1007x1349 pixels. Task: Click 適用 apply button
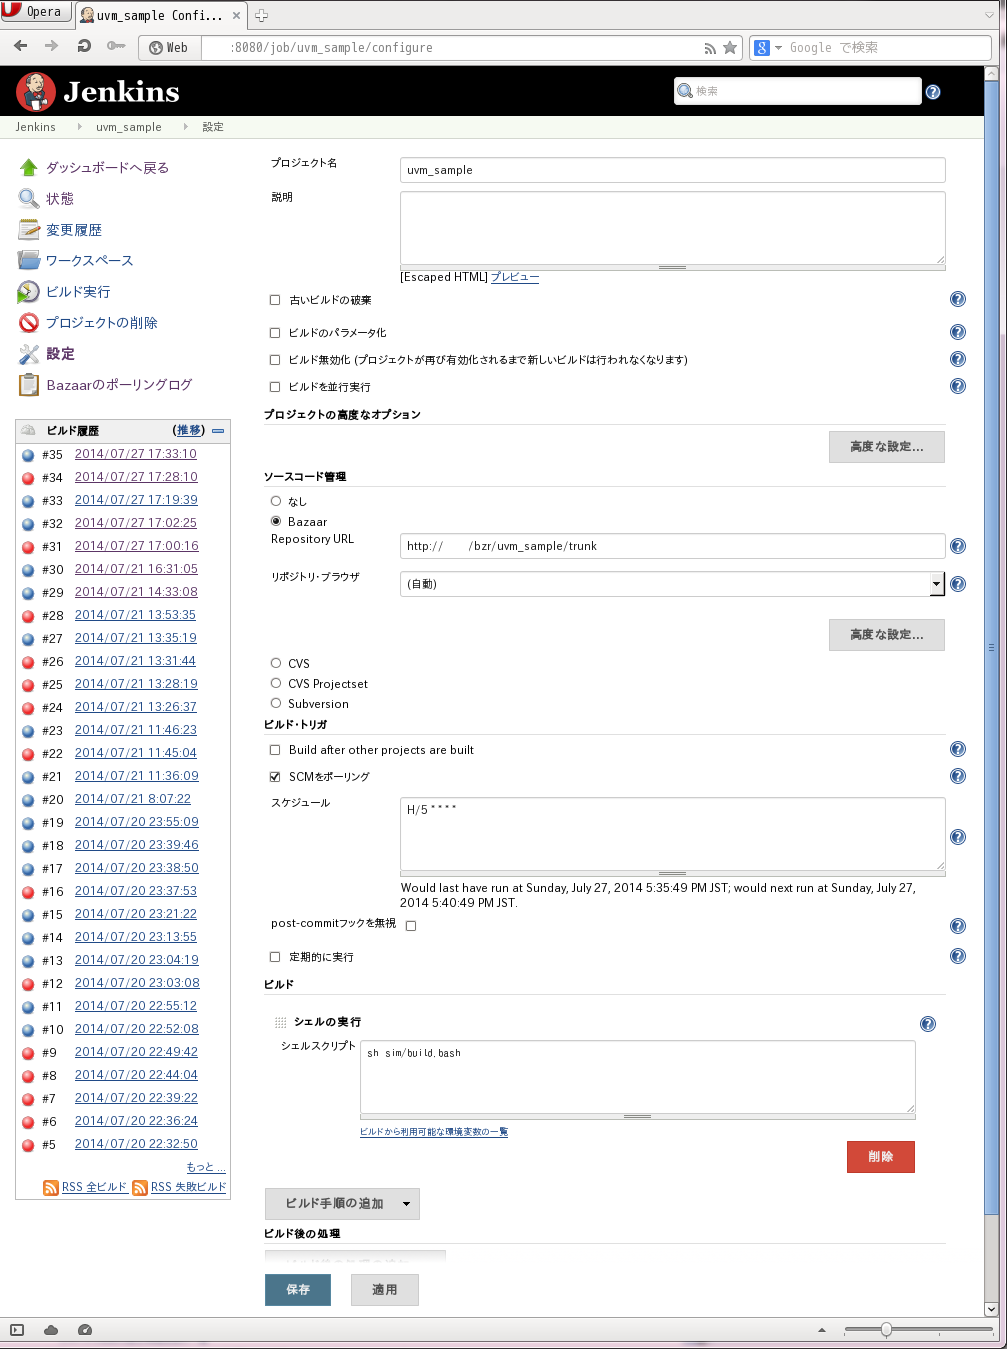385,1290
